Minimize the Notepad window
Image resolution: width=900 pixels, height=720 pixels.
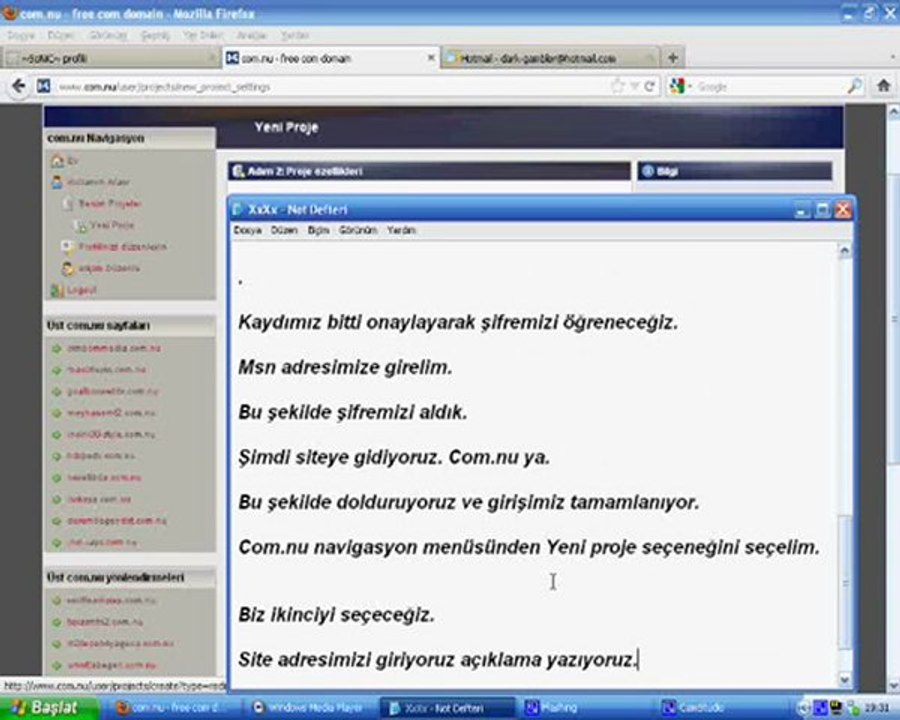coord(802,210)
